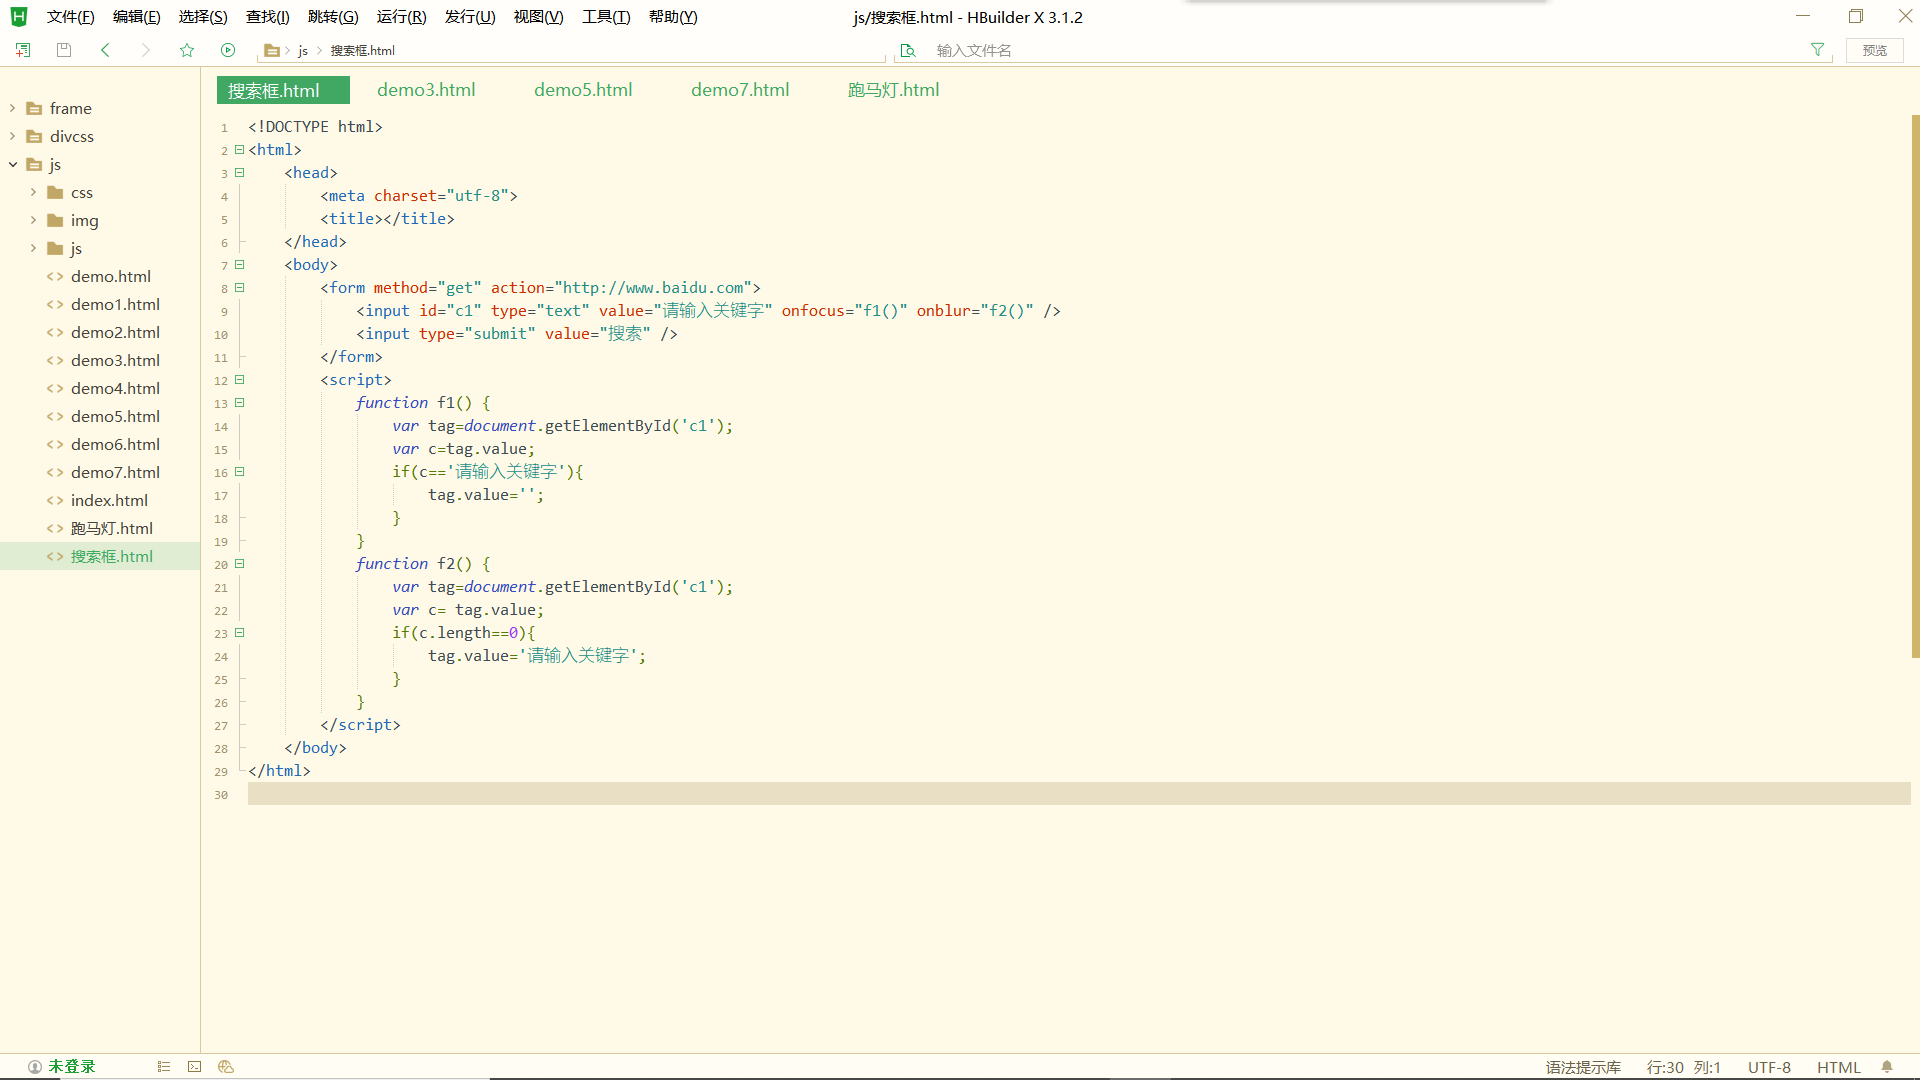Switch to the demo7.html editor tab
1920x1080 pixels.
[x=740, y=90]
